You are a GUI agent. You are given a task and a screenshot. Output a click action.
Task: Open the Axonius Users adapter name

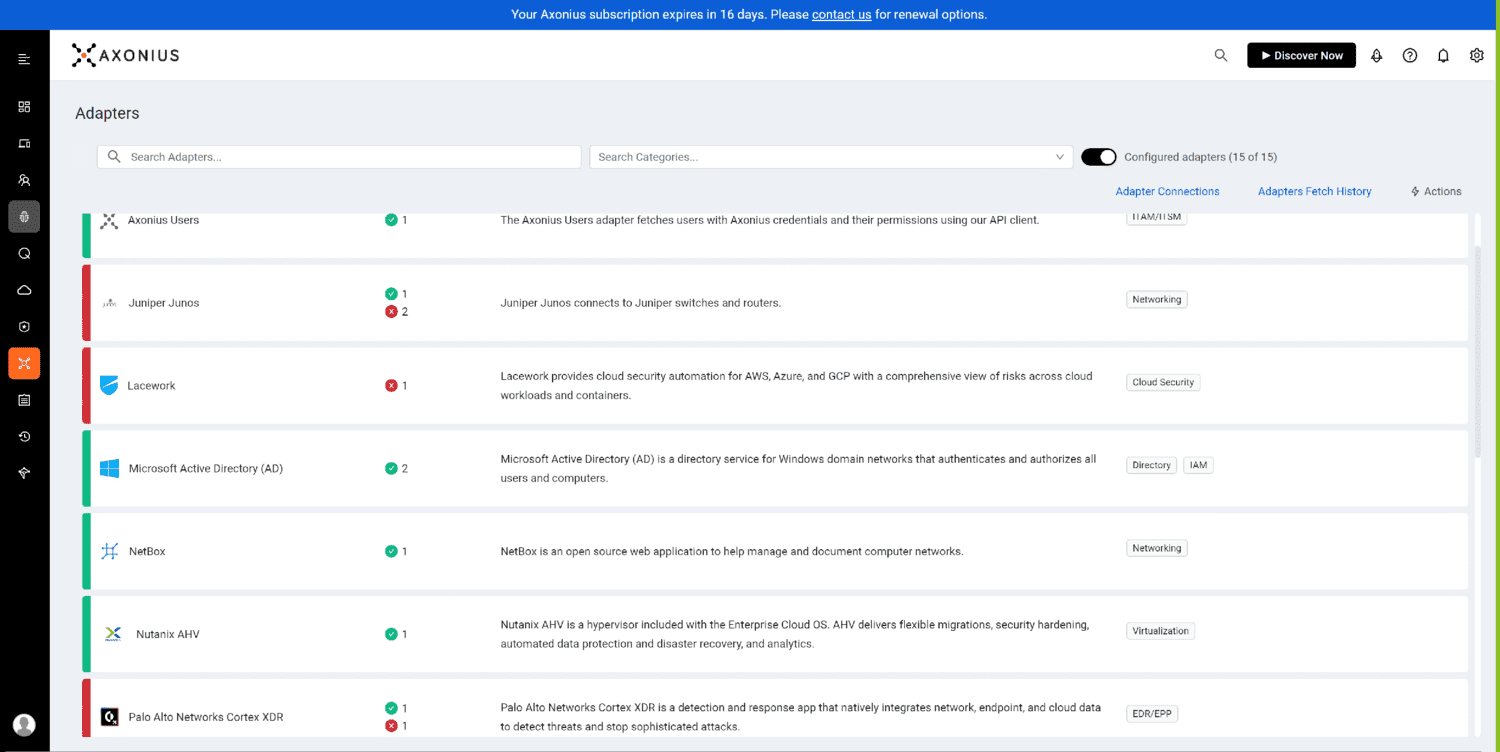(163, 220)
